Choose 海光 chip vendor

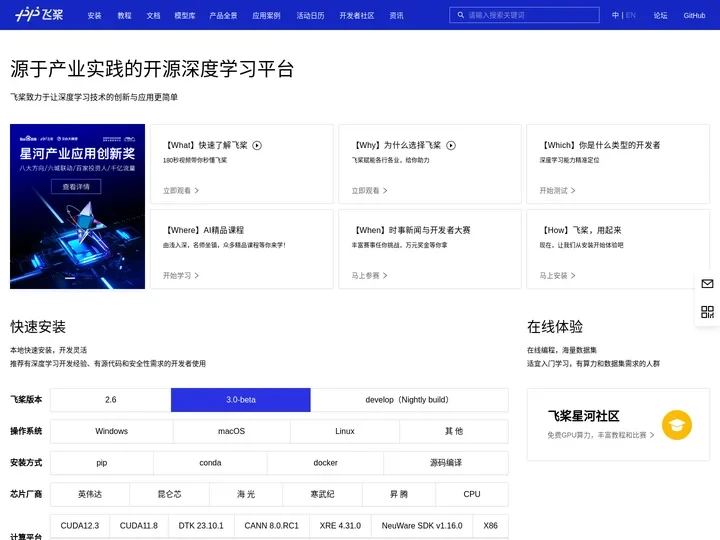pyautogui.click(x=246, y=494)
